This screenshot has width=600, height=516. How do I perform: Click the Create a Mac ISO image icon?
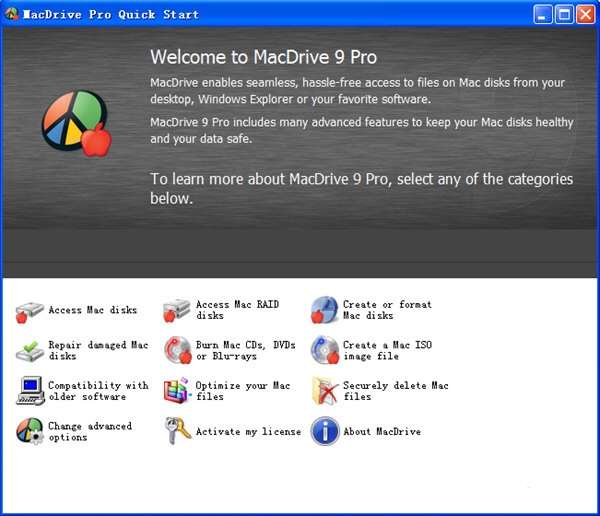(325, 350)
